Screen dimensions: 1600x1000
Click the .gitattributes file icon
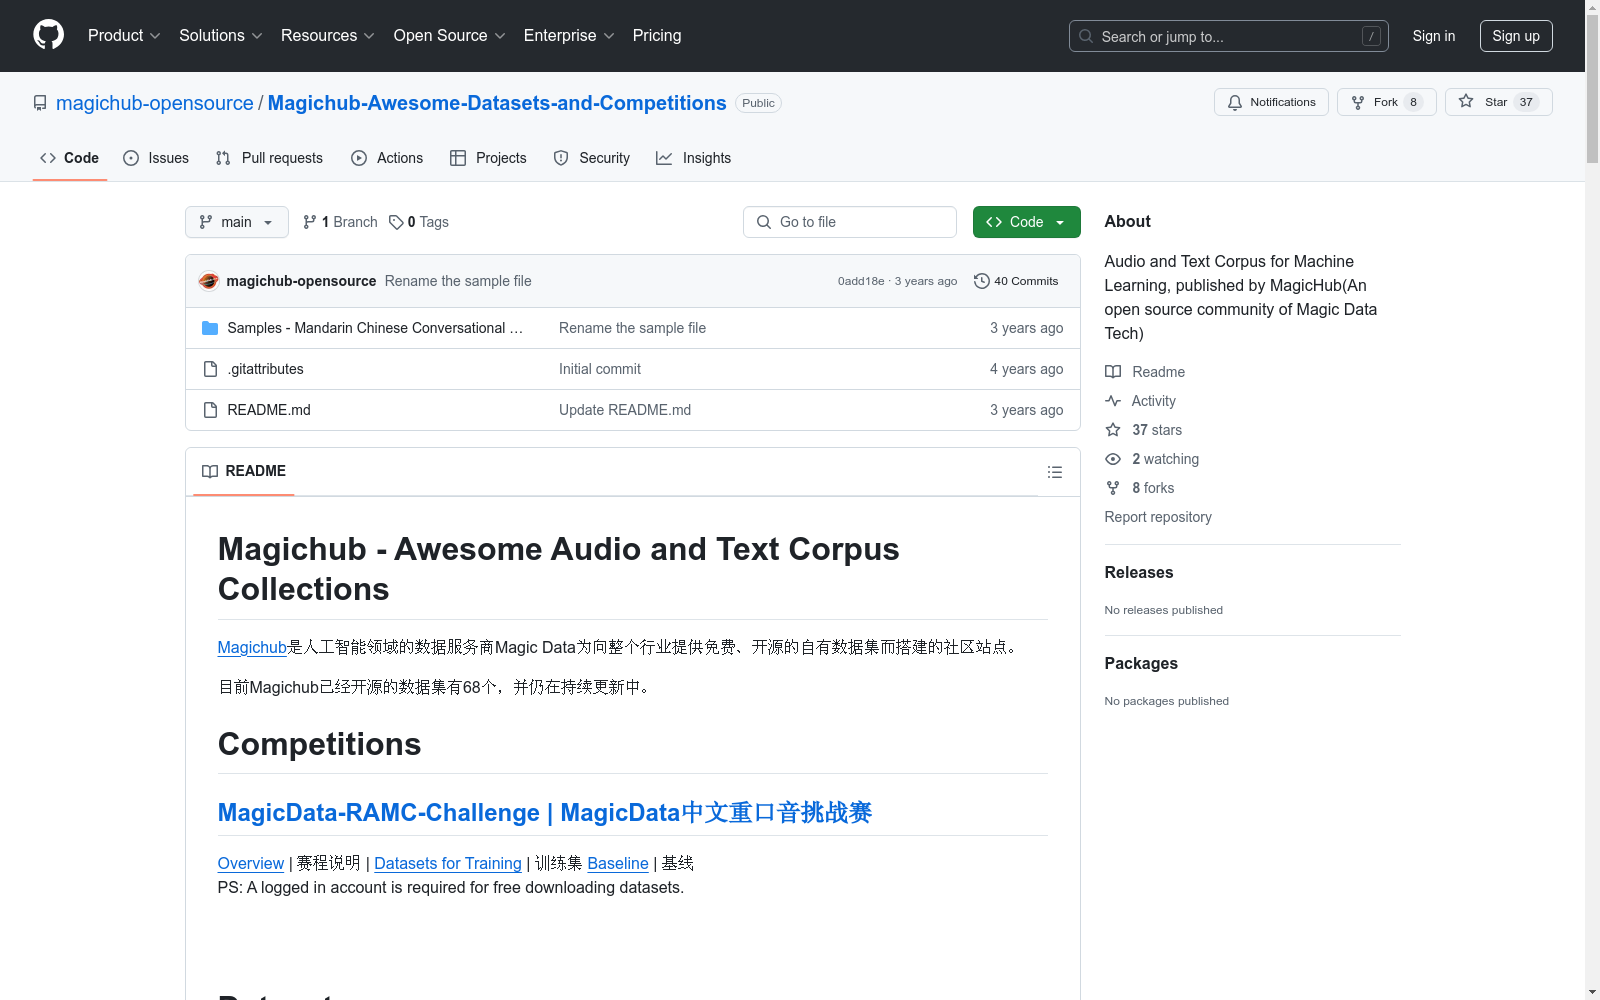[x=210, y=369]
